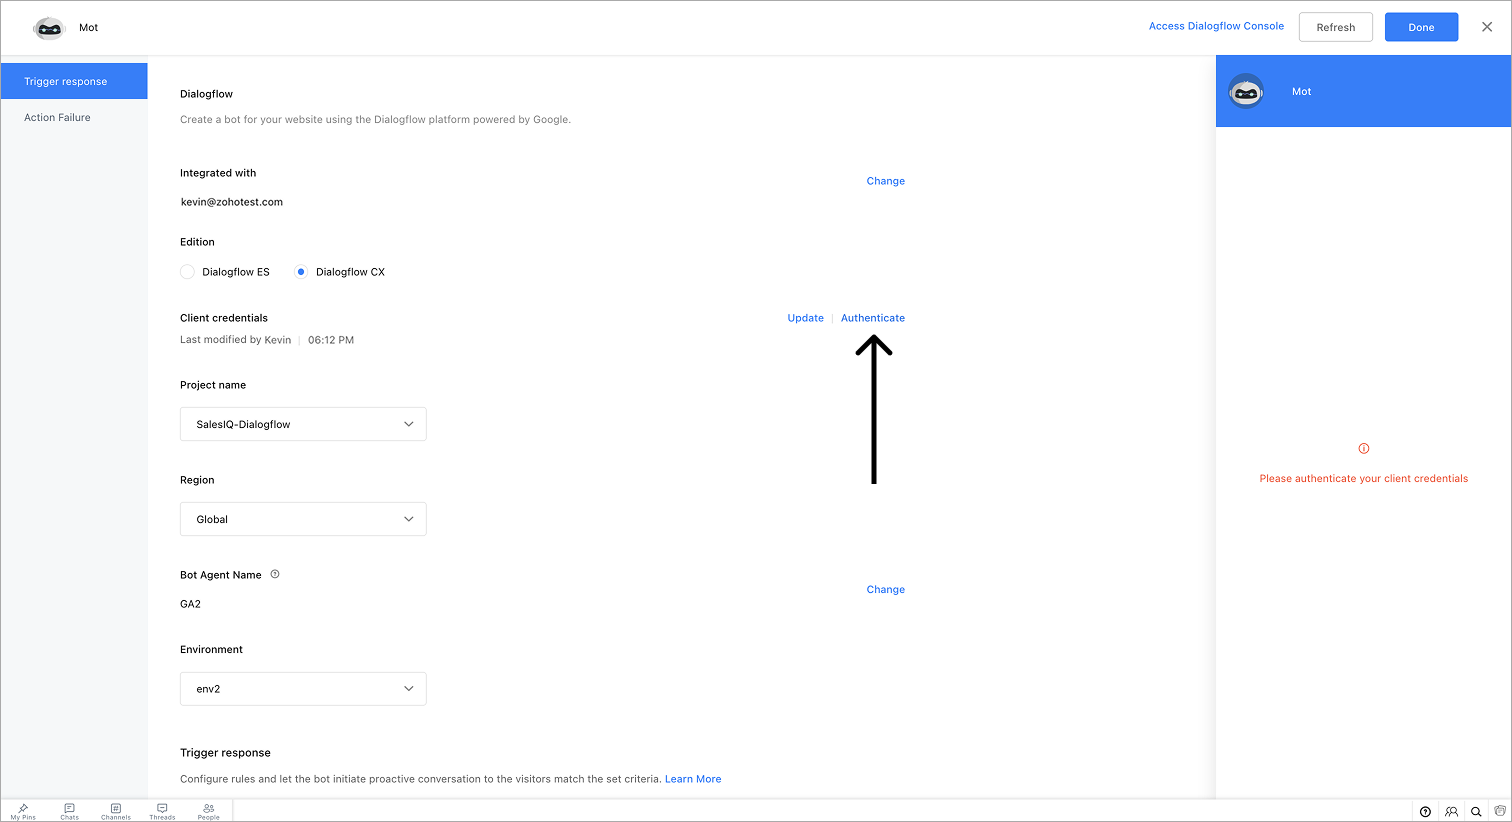The image size is (1512, 822).
Task: Open the Project name dropdown
Action: coord(303,424)
